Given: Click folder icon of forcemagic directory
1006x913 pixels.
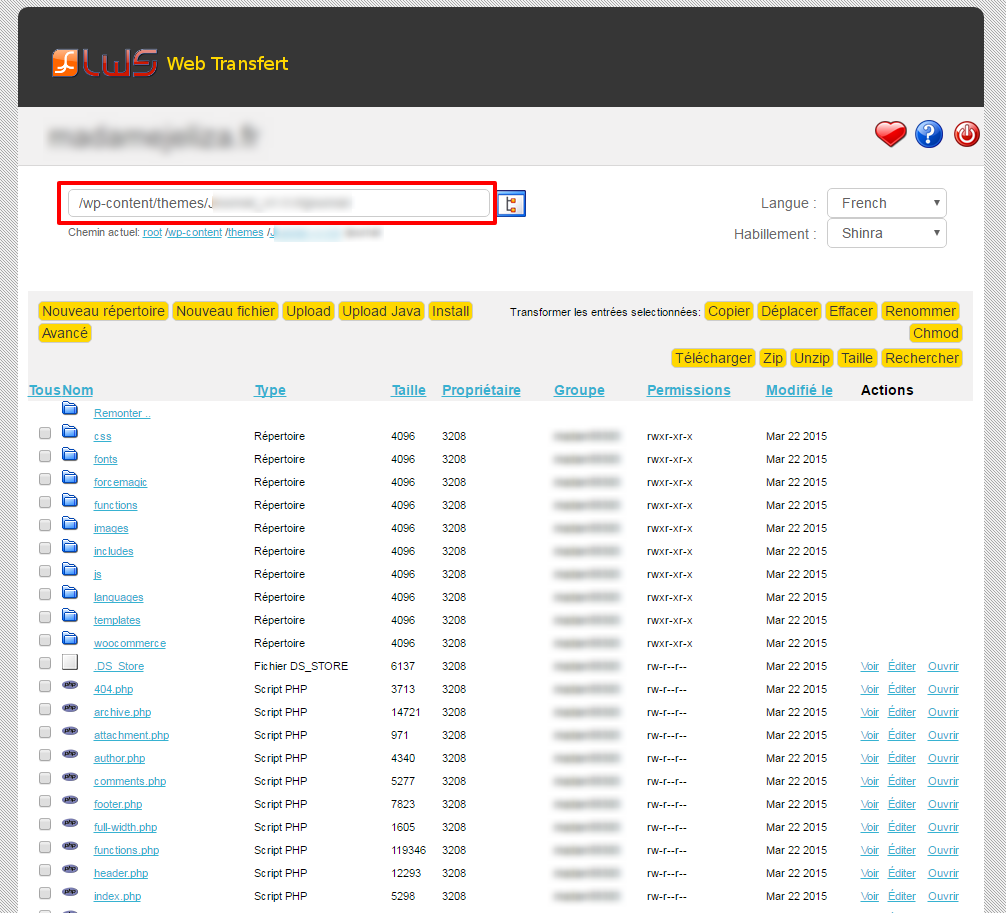Looking at the screenshot, I should click(70, 478).
